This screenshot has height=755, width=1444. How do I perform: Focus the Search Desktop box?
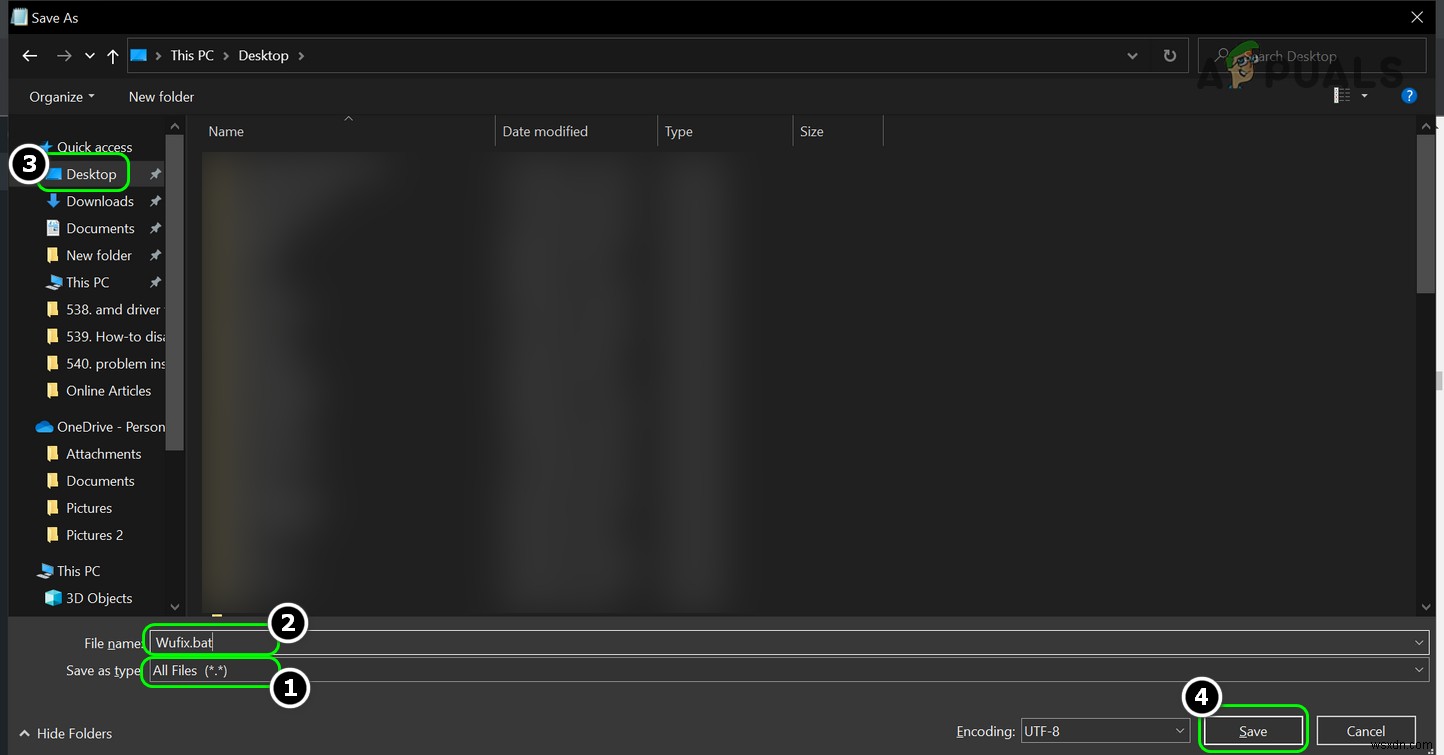[1312, 56]
